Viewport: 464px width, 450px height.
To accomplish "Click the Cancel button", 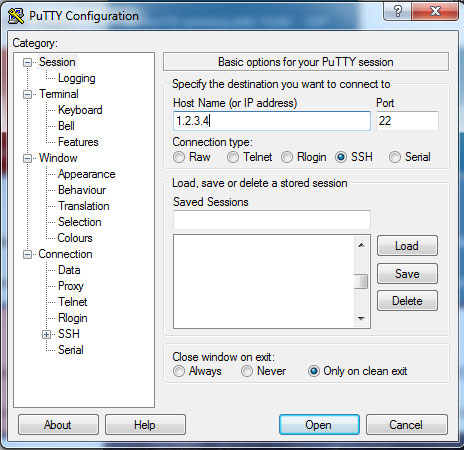I will click(x=407, y=425).
